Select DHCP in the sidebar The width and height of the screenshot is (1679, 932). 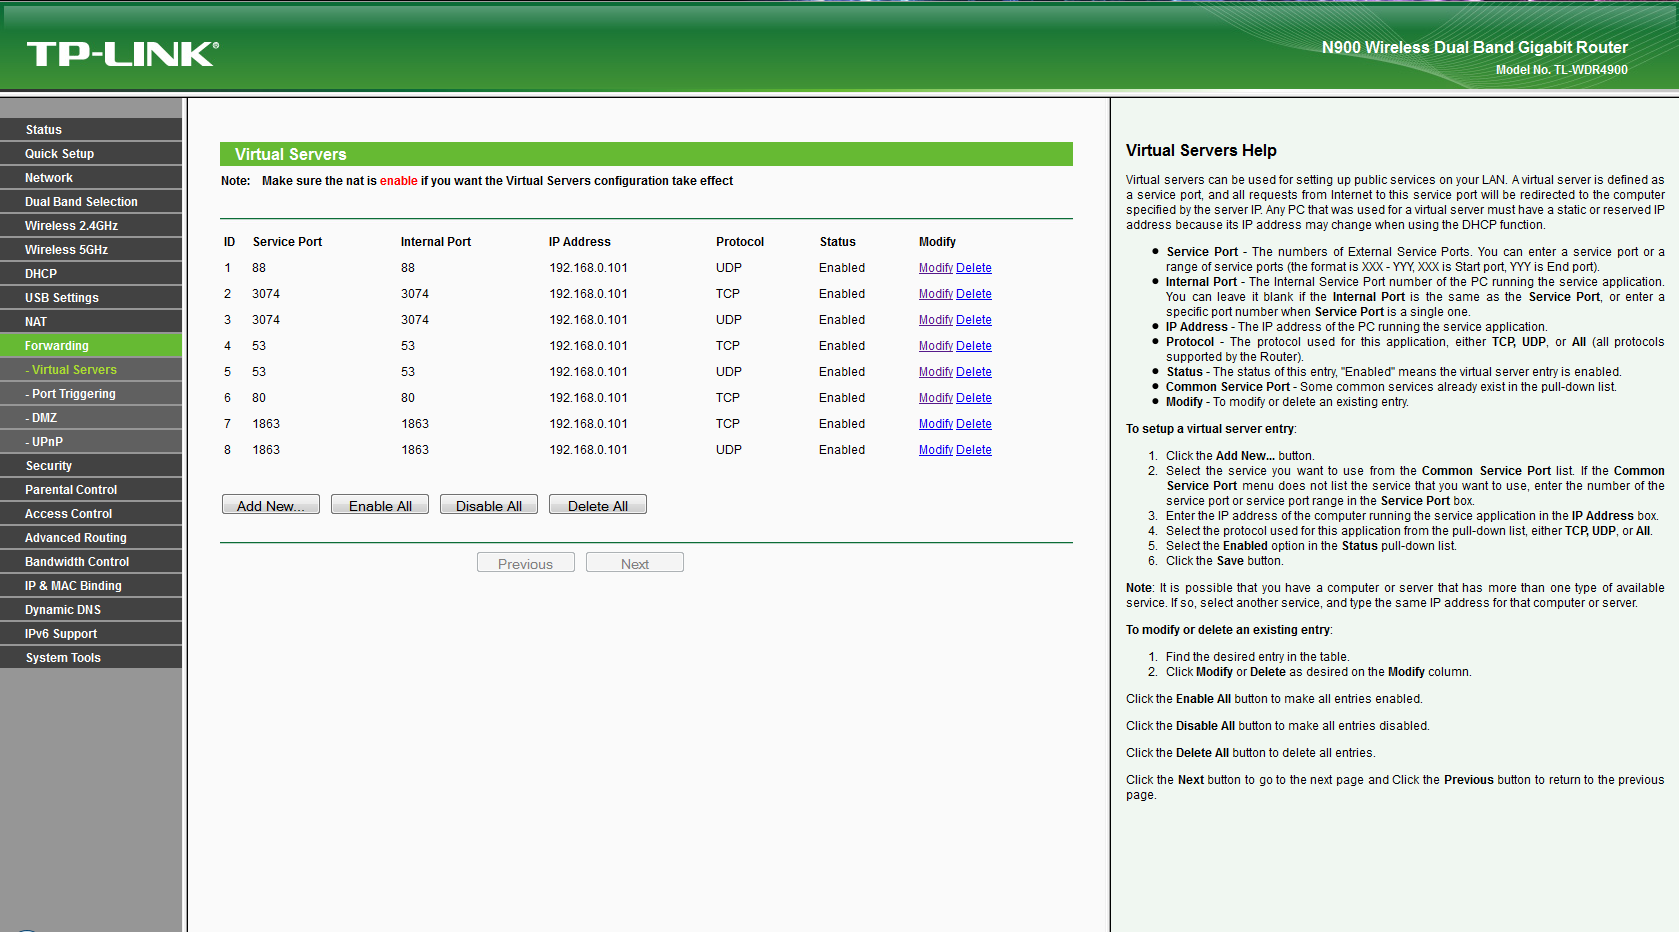(91, 274)
